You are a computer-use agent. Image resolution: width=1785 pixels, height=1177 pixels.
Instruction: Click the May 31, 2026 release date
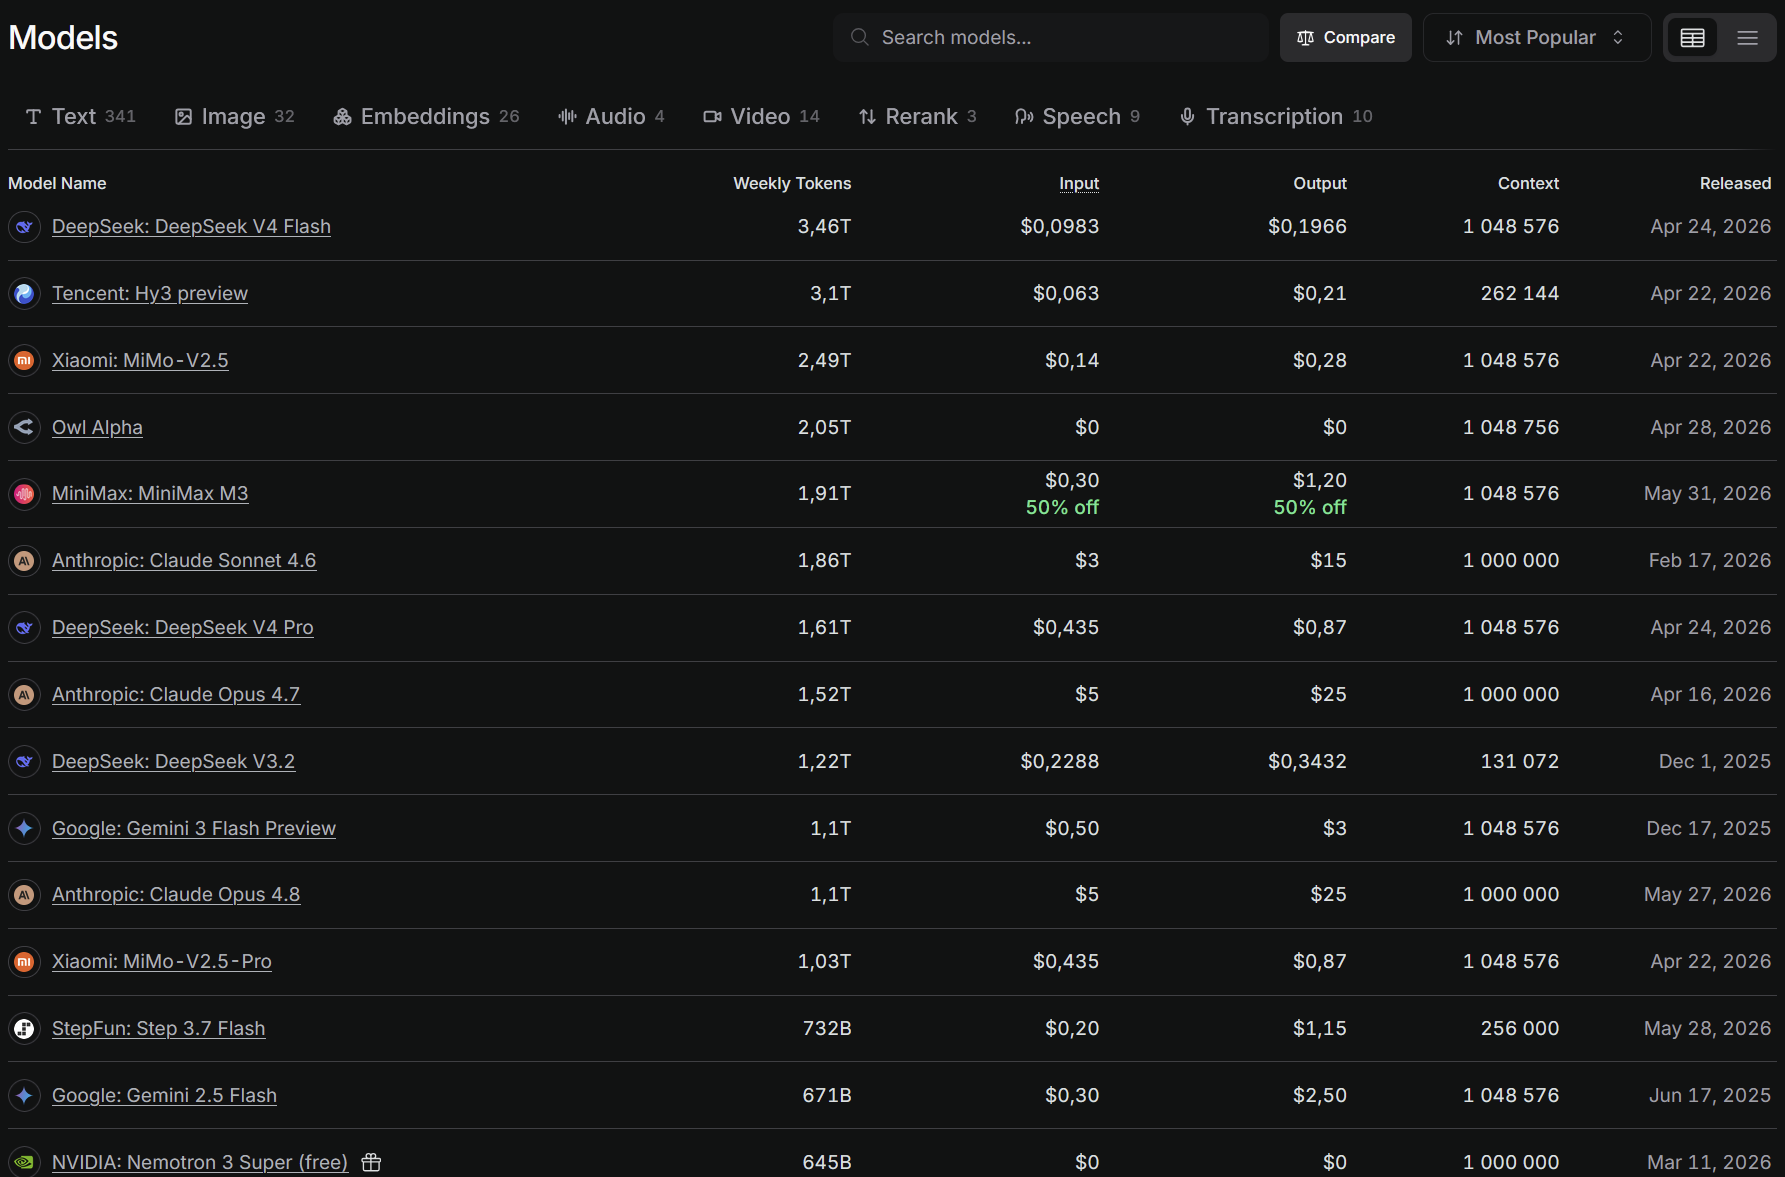1707,494
